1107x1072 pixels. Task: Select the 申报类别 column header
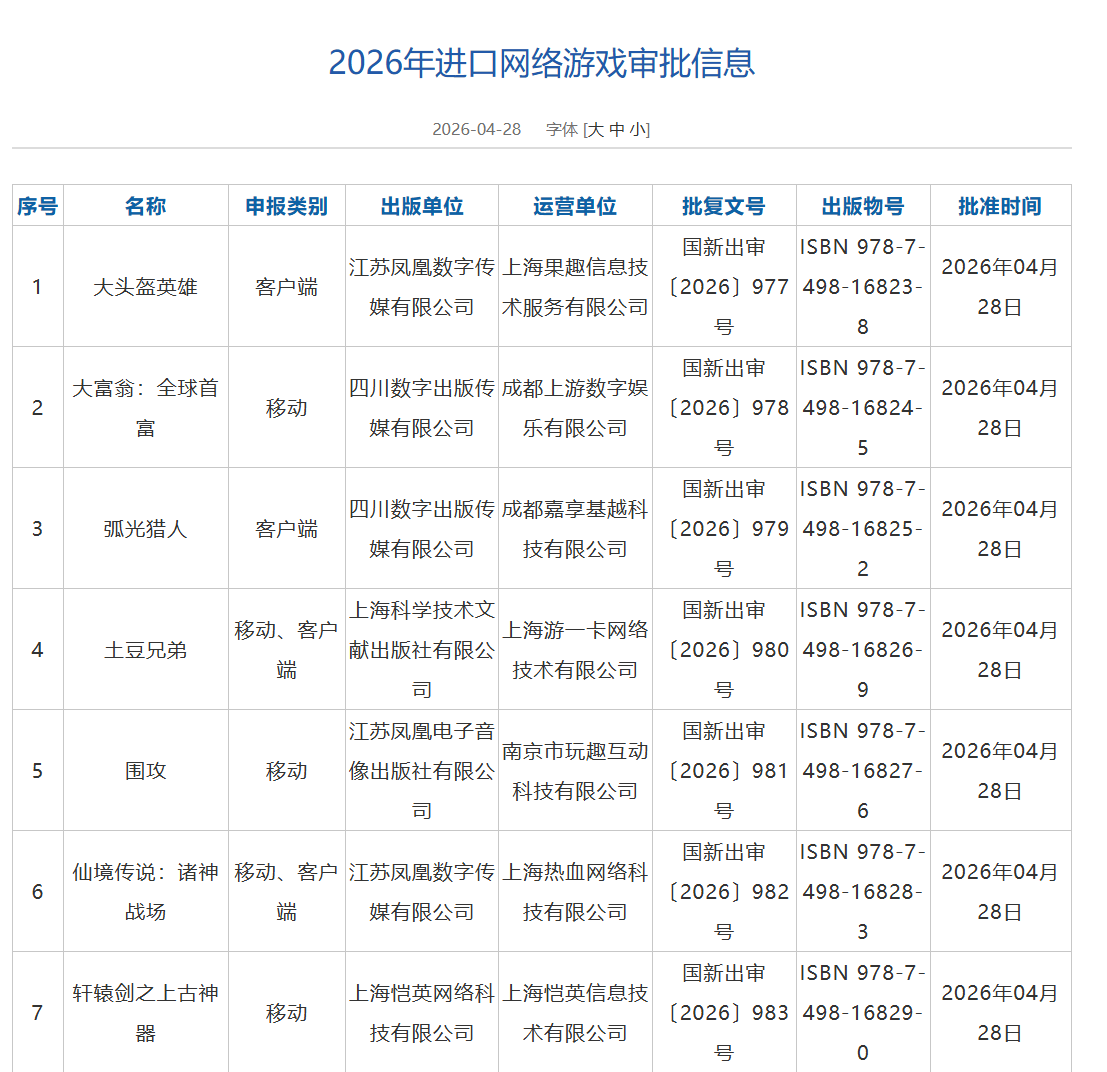pos(286,206)
